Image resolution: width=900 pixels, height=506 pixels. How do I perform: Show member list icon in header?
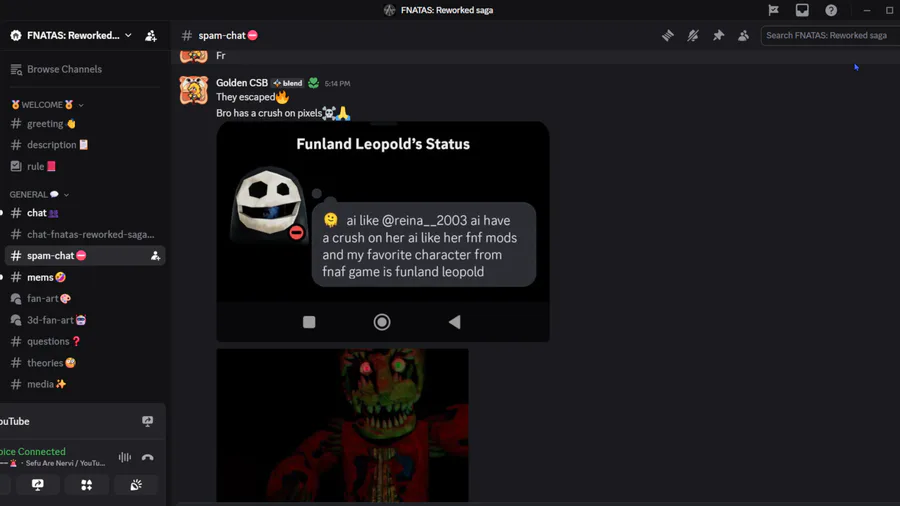pyautogui.click(x=743, y=36)
